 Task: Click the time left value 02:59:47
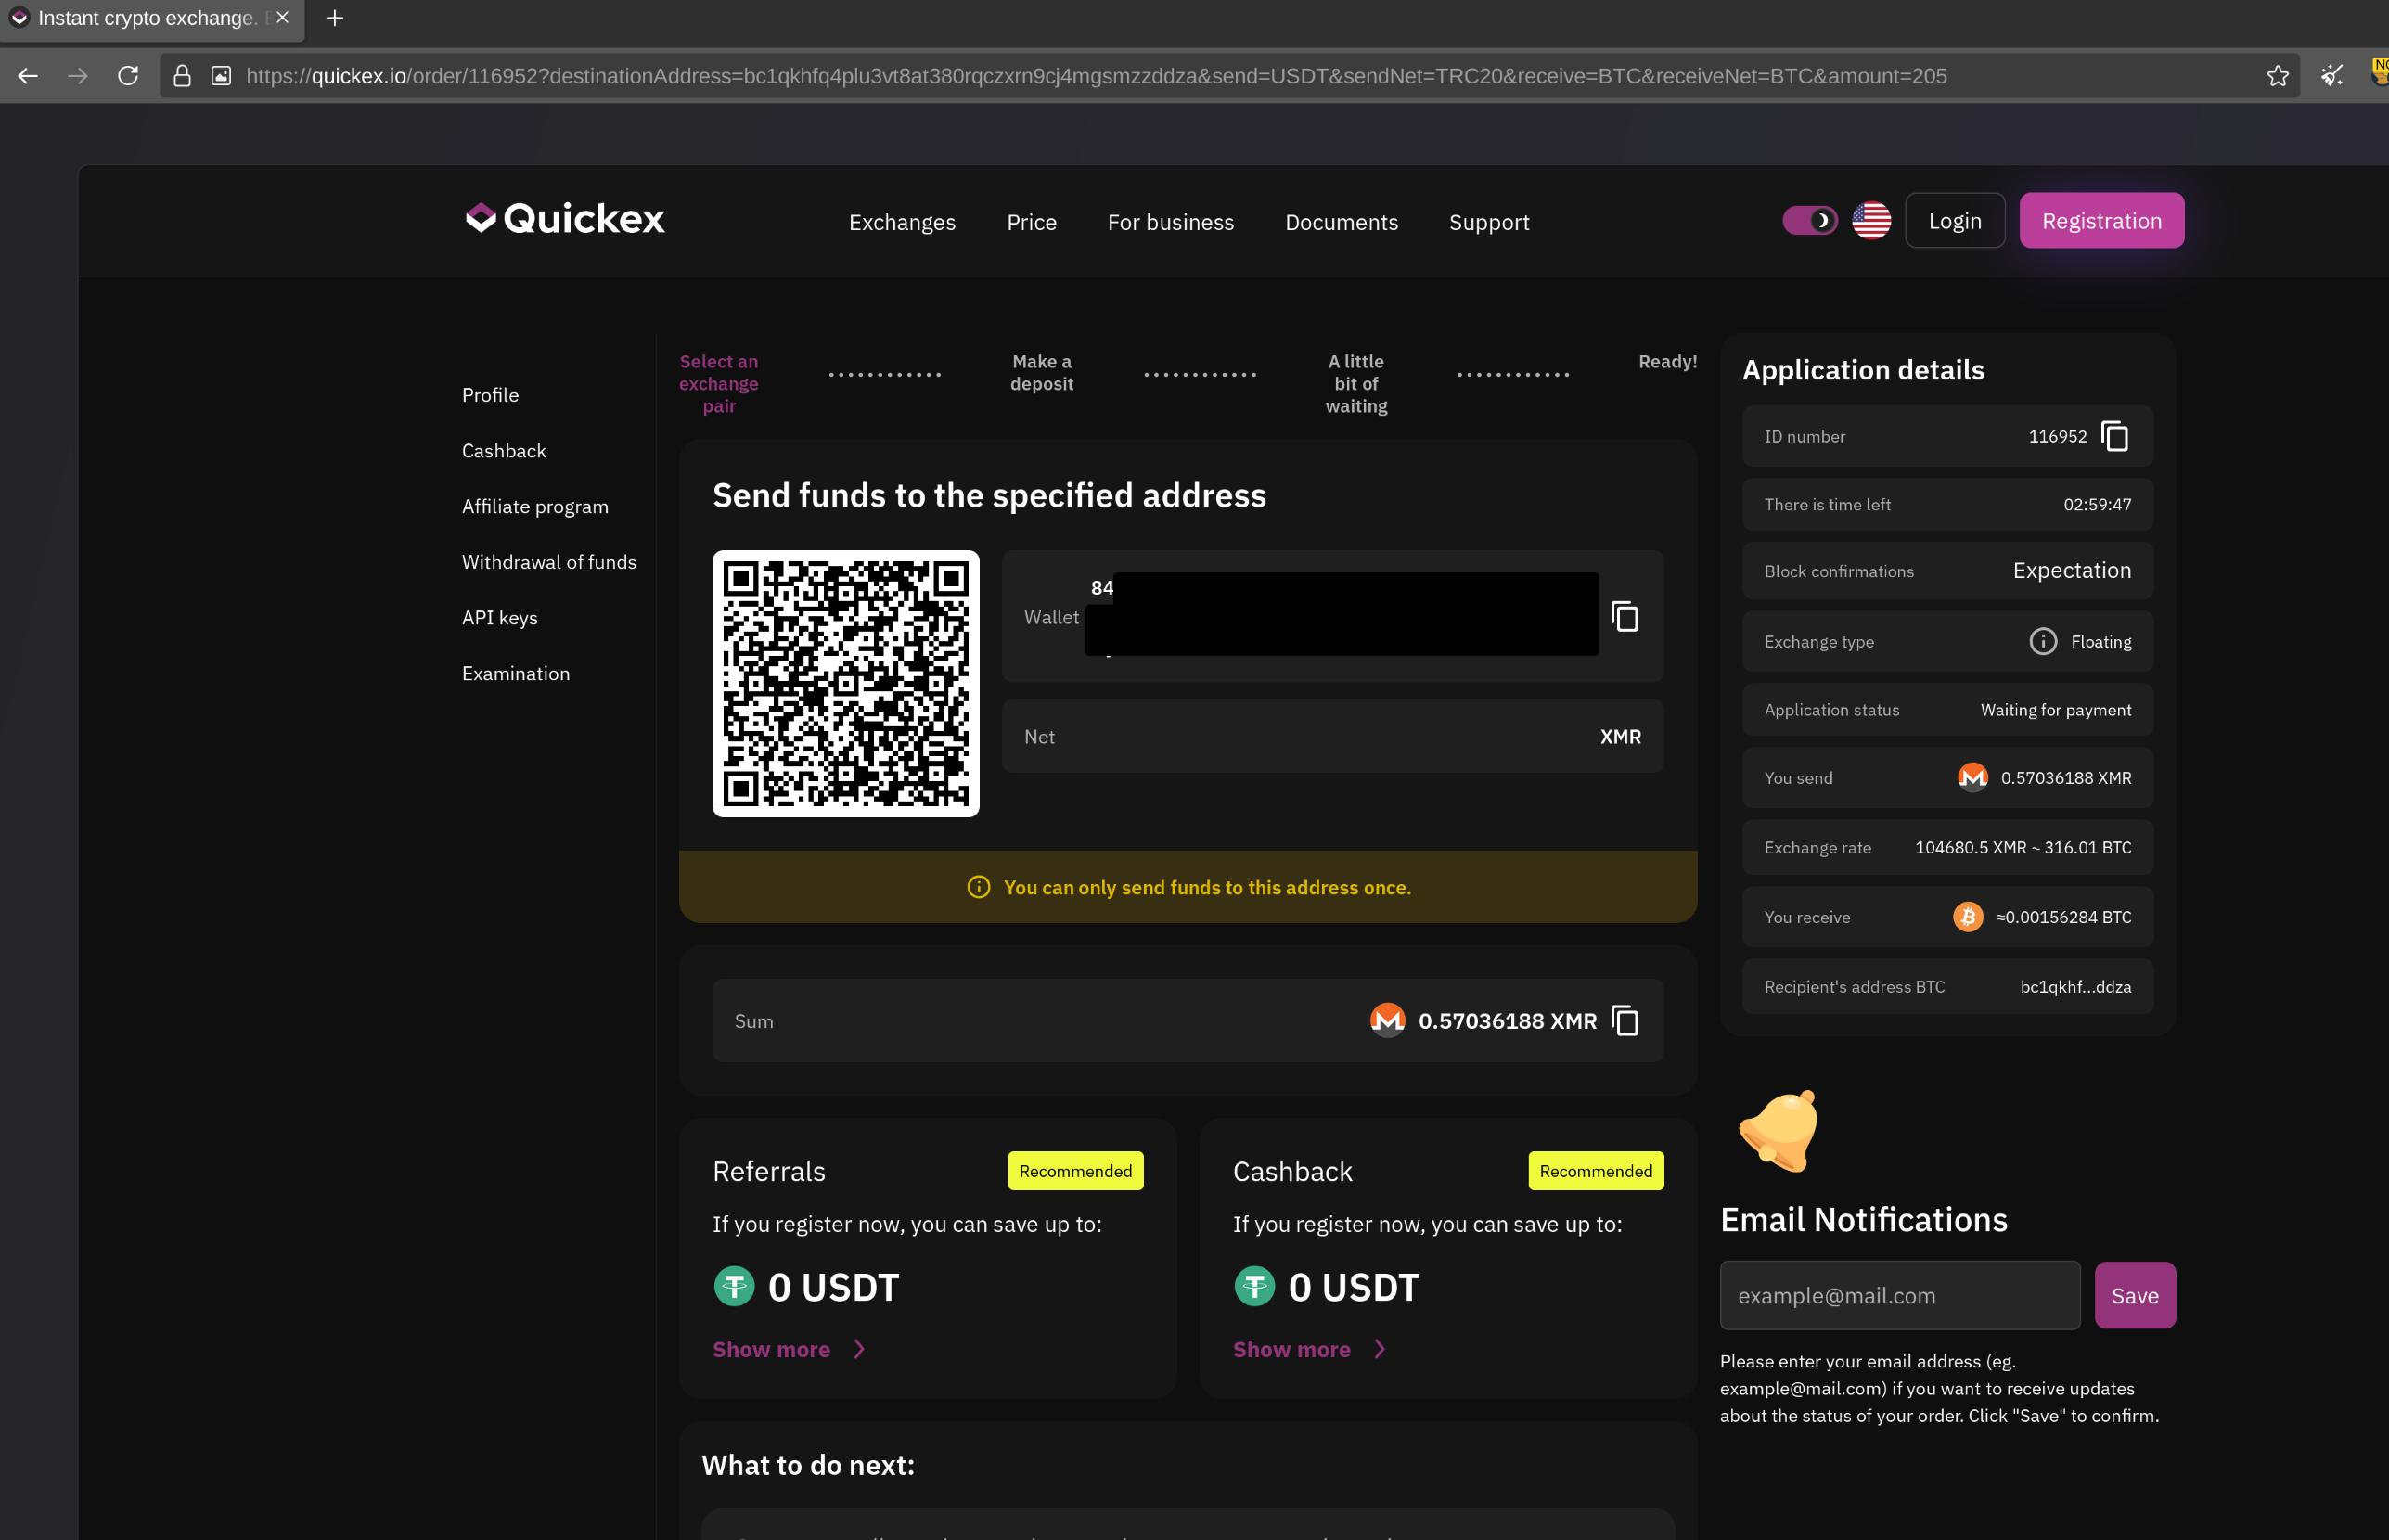click(x=2097, y=504)
